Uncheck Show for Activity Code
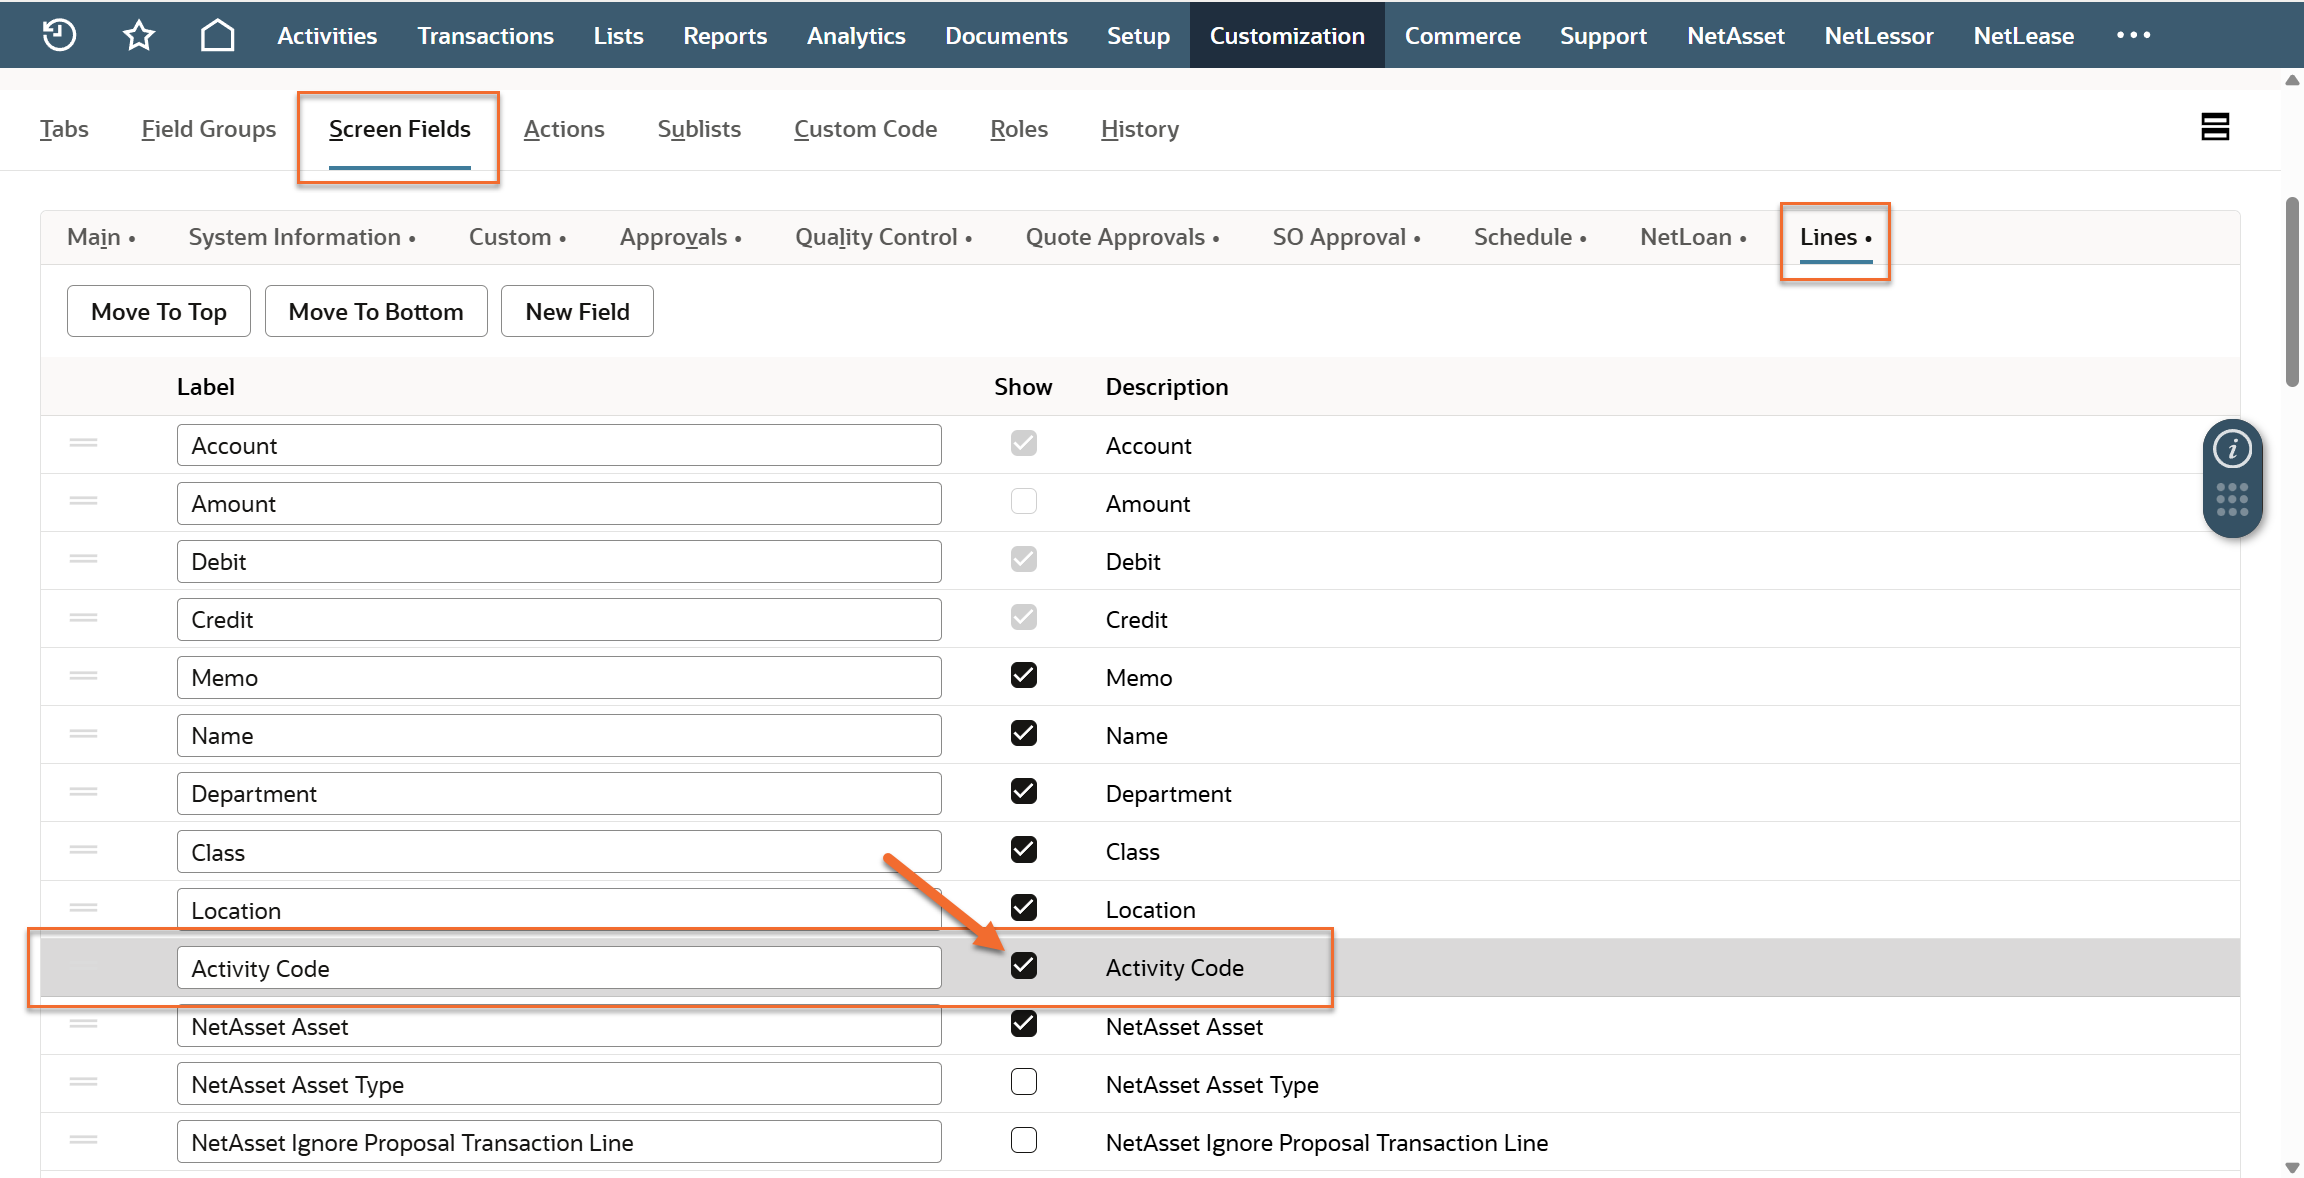Image resolution: width=2304 pixels, height=1178 pixels. tap(1023, 966)
